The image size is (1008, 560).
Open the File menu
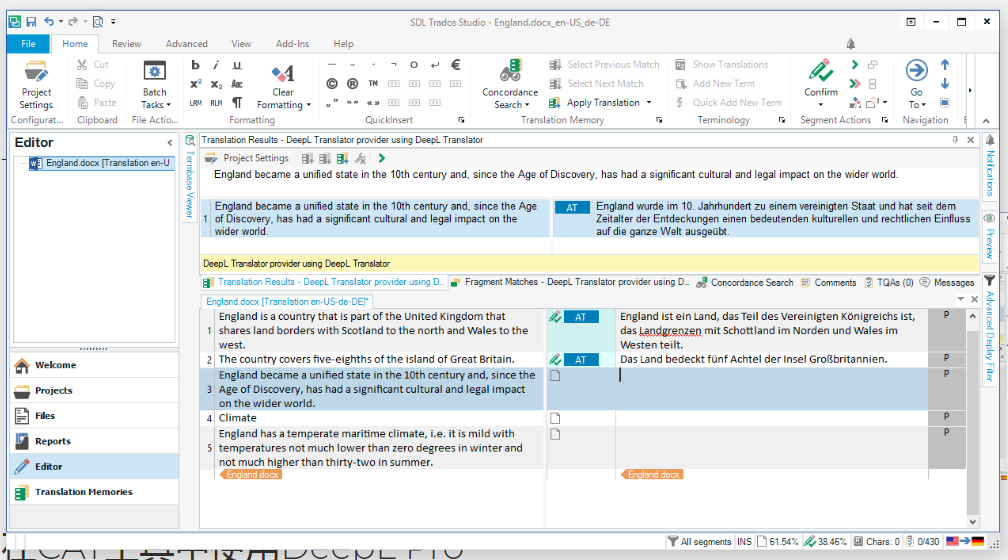click(28, 44)
